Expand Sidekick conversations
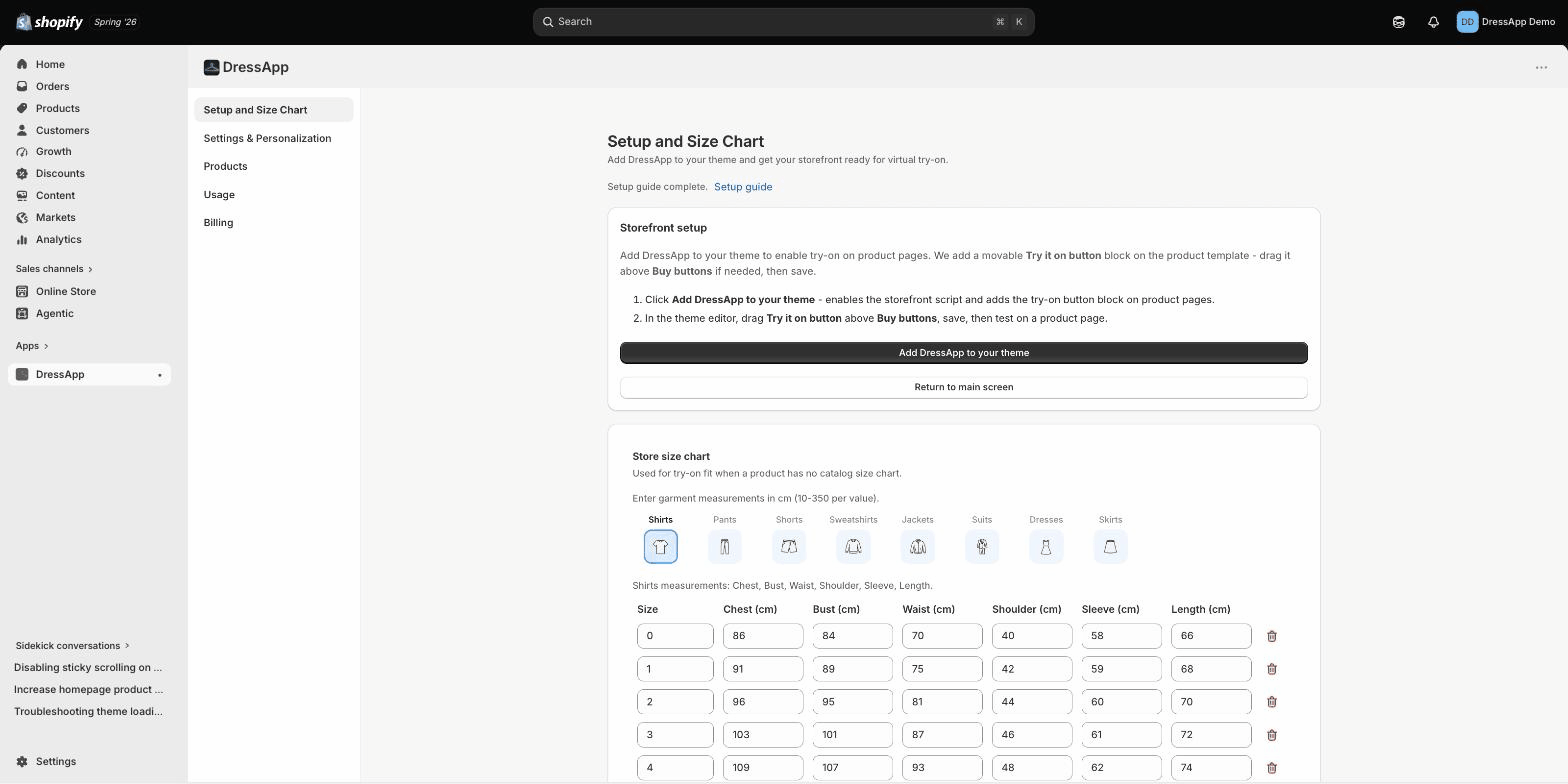This screenshot has height=784, width=1568. [73, 646]
